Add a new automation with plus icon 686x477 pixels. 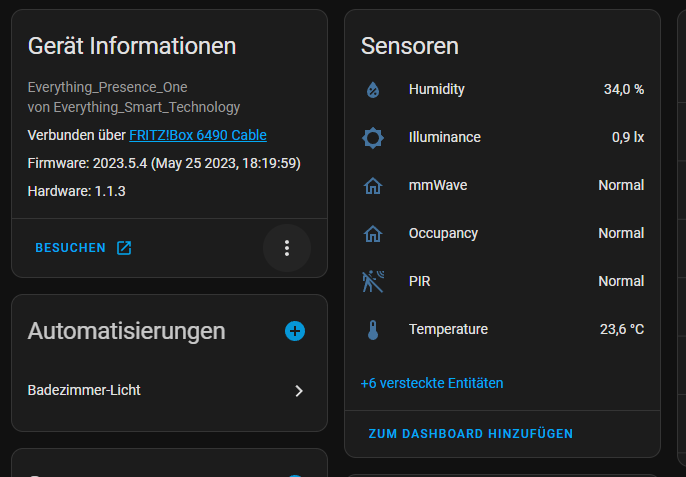point(295,331)
